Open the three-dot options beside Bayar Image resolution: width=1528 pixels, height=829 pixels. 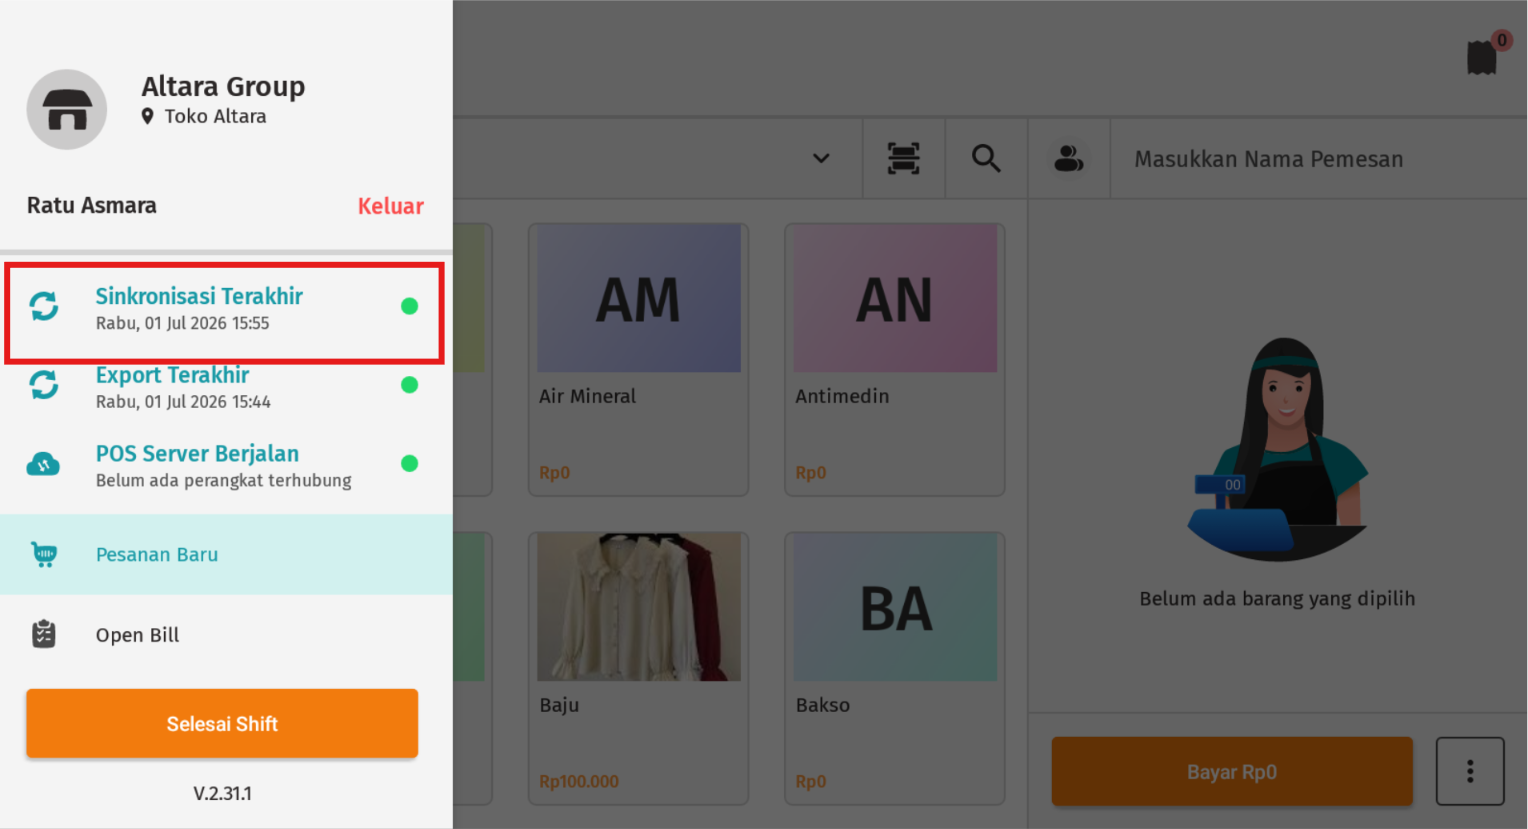point(1470,771)
